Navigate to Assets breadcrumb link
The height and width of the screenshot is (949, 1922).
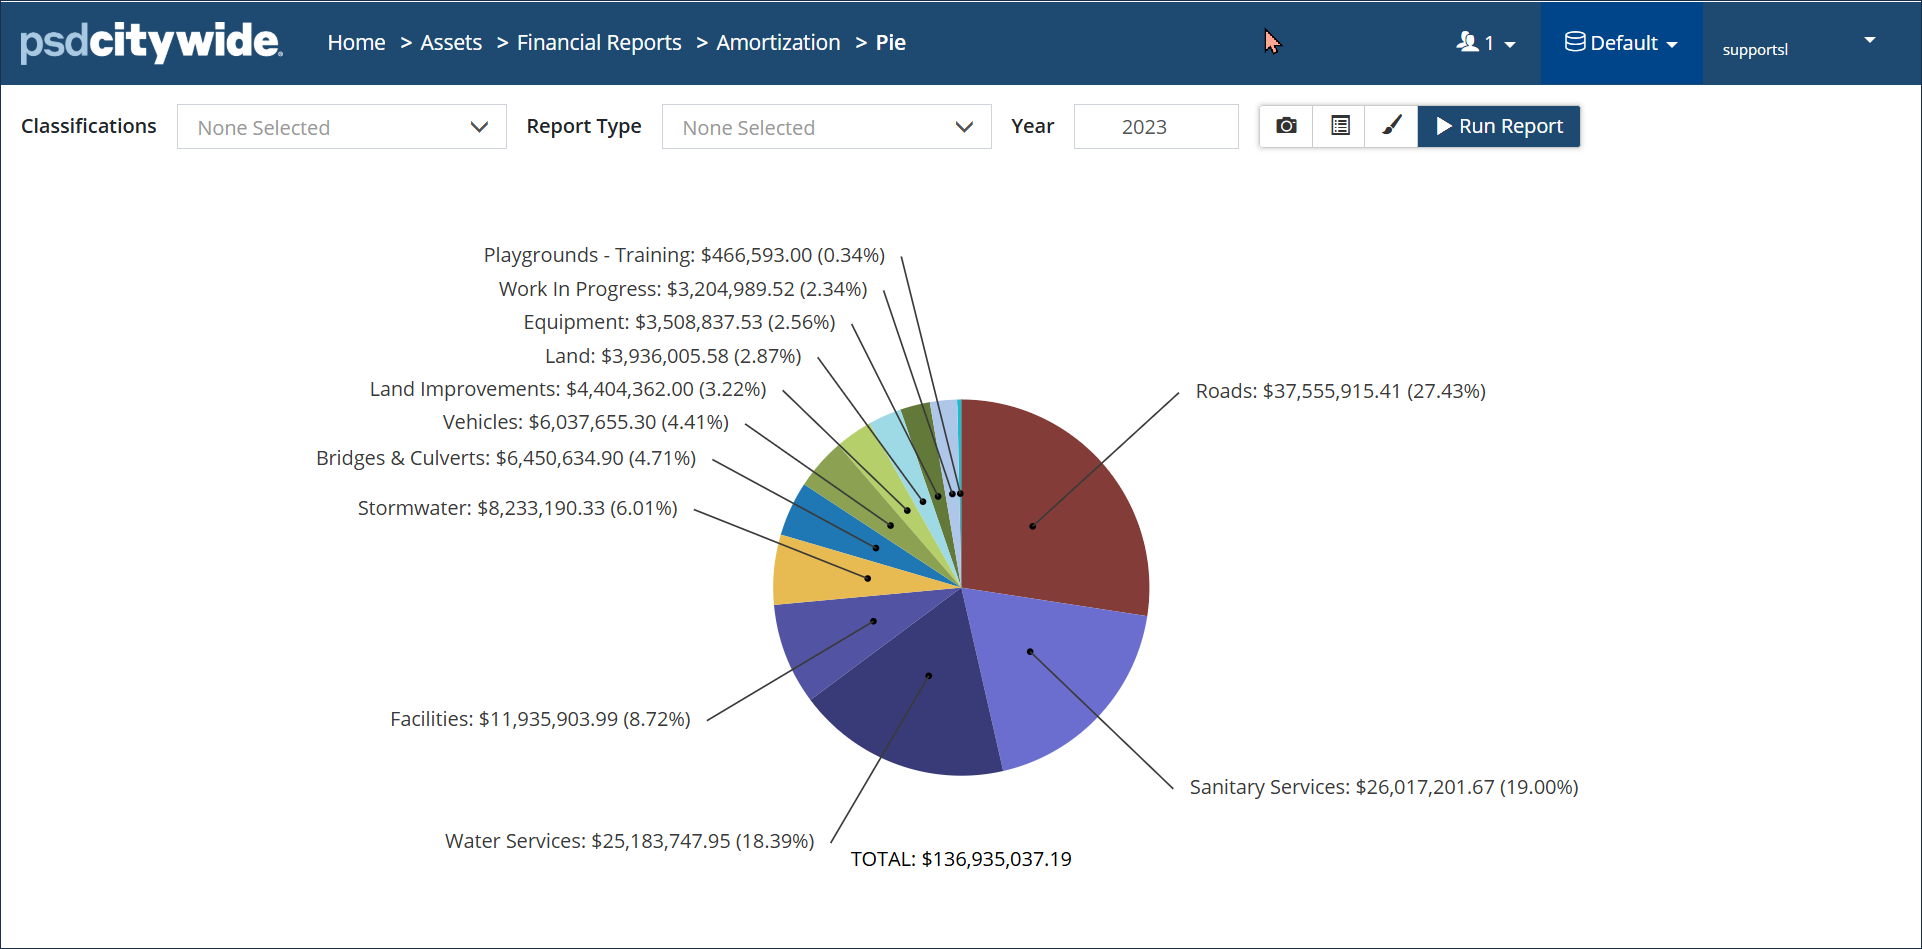451,43
